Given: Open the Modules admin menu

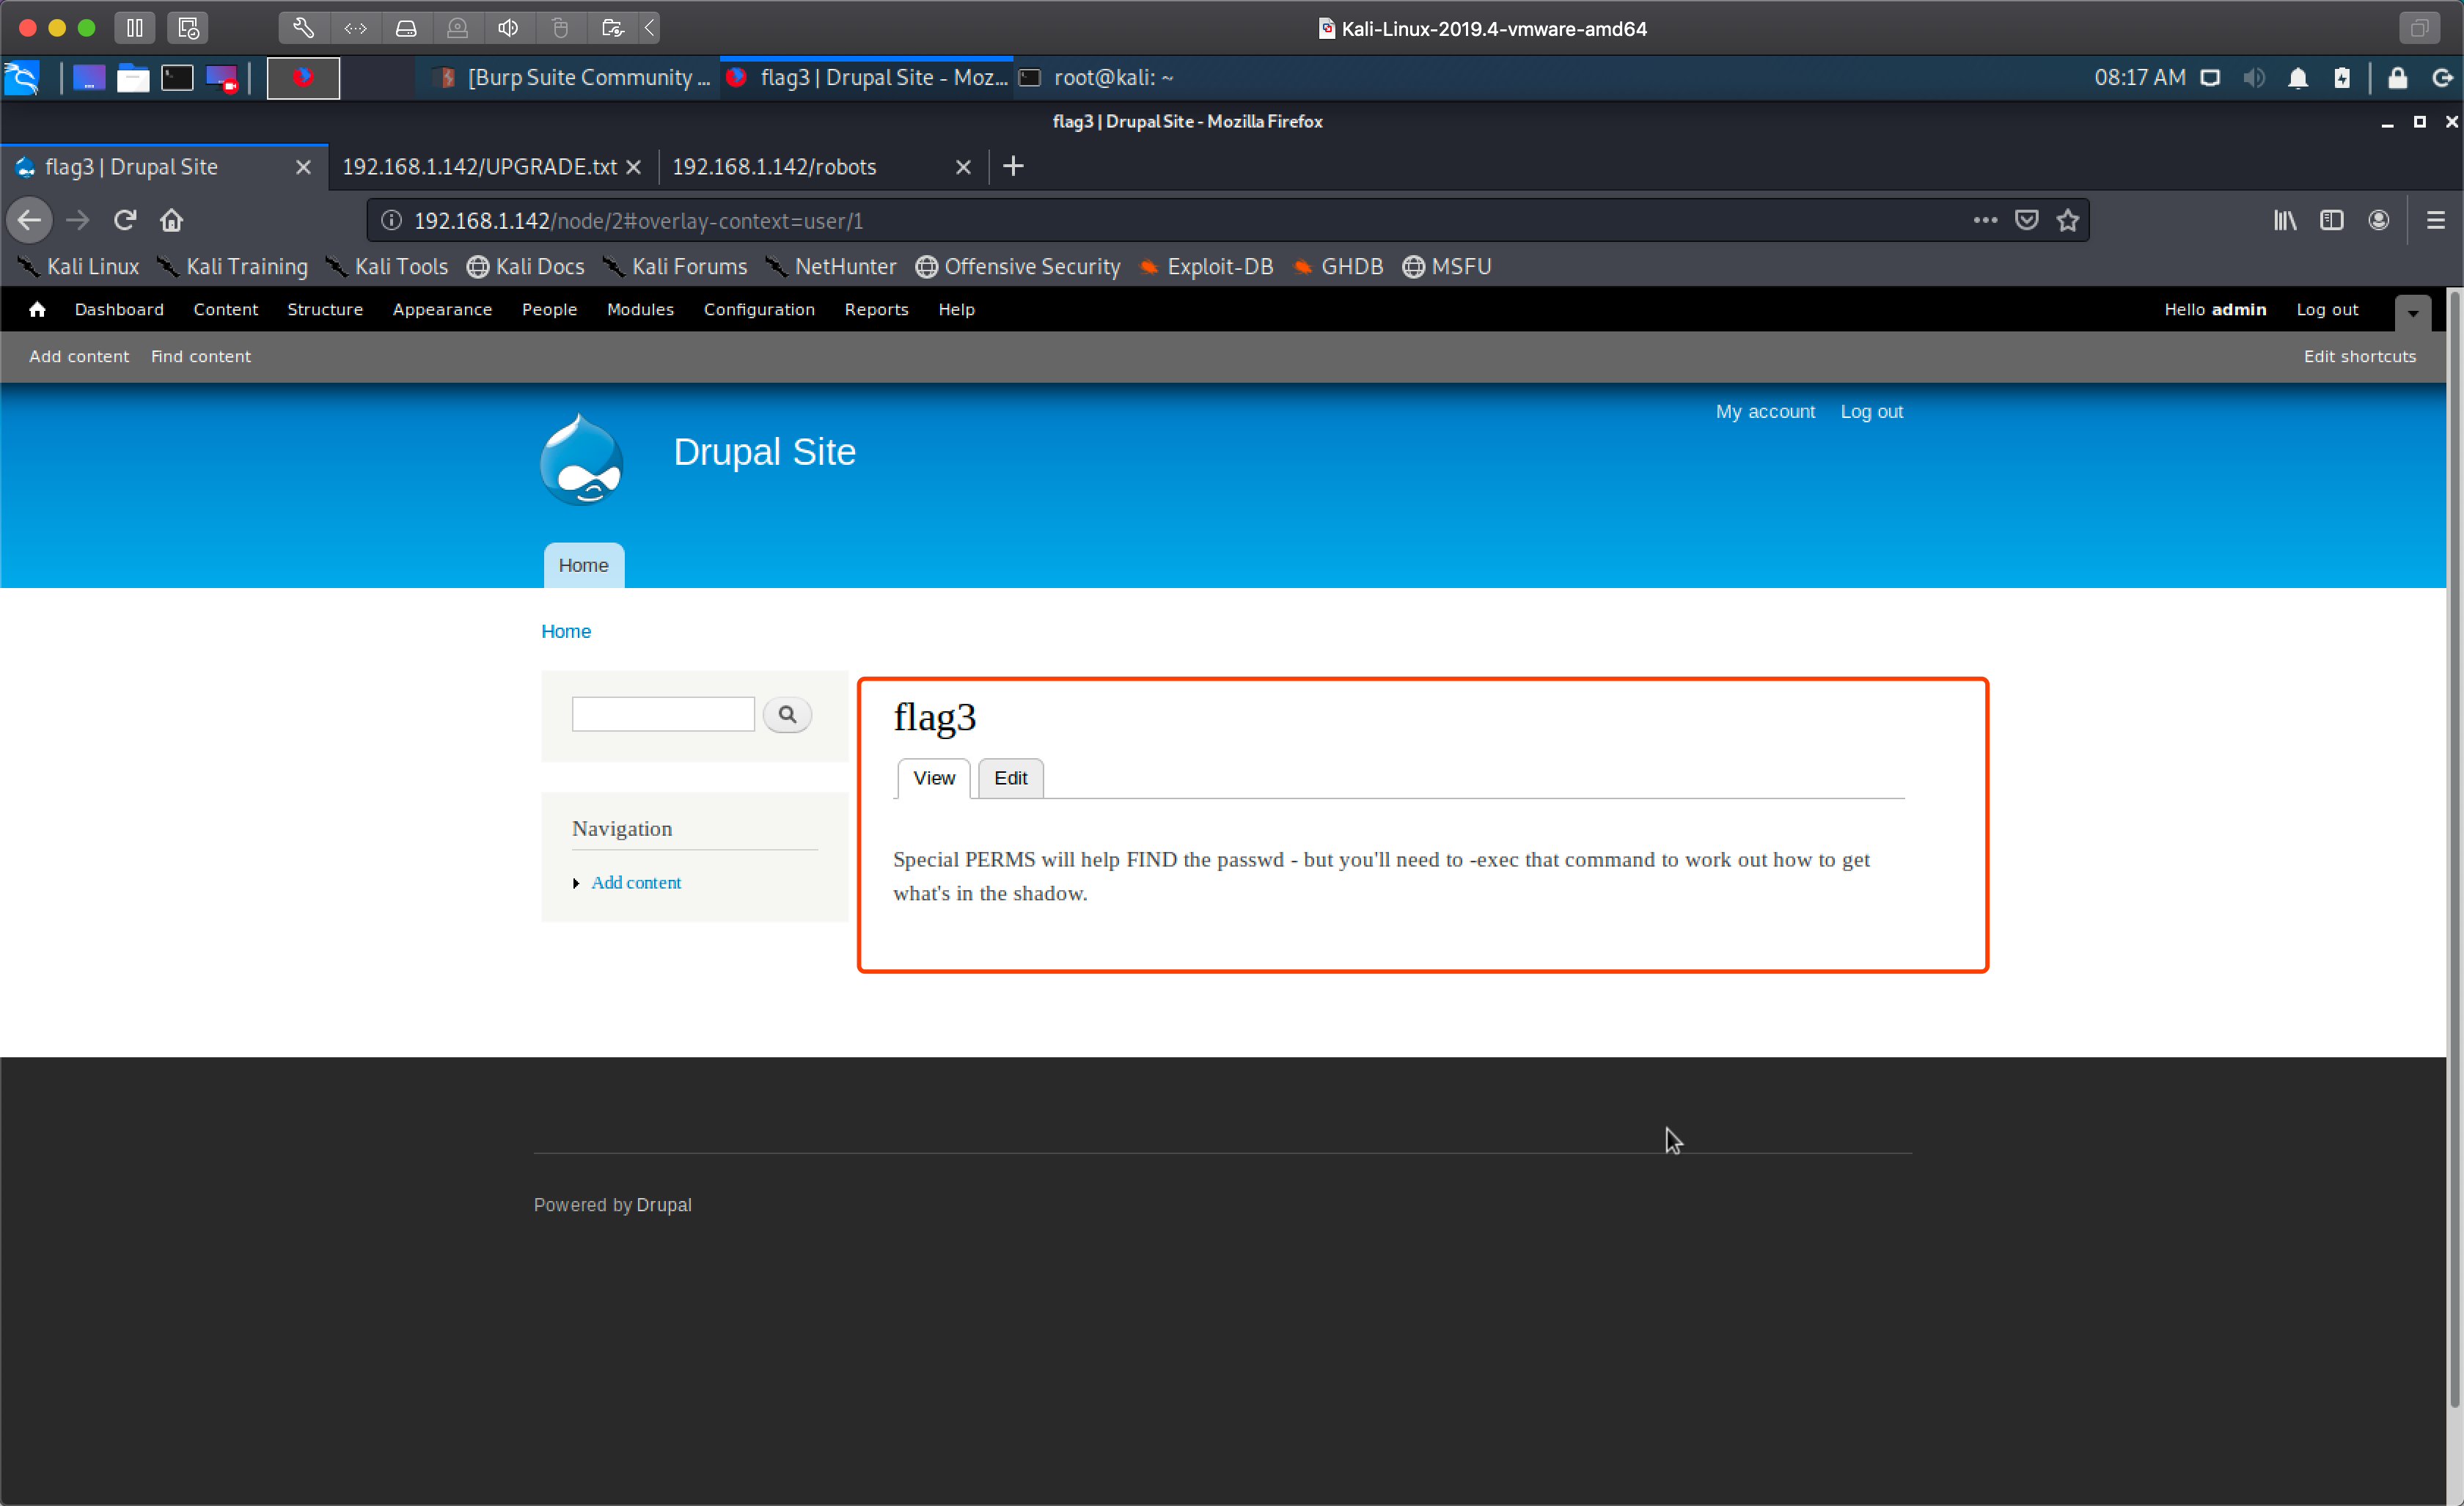Looking at the screenshot, I should pyautogui.click(x=640, y=310).
